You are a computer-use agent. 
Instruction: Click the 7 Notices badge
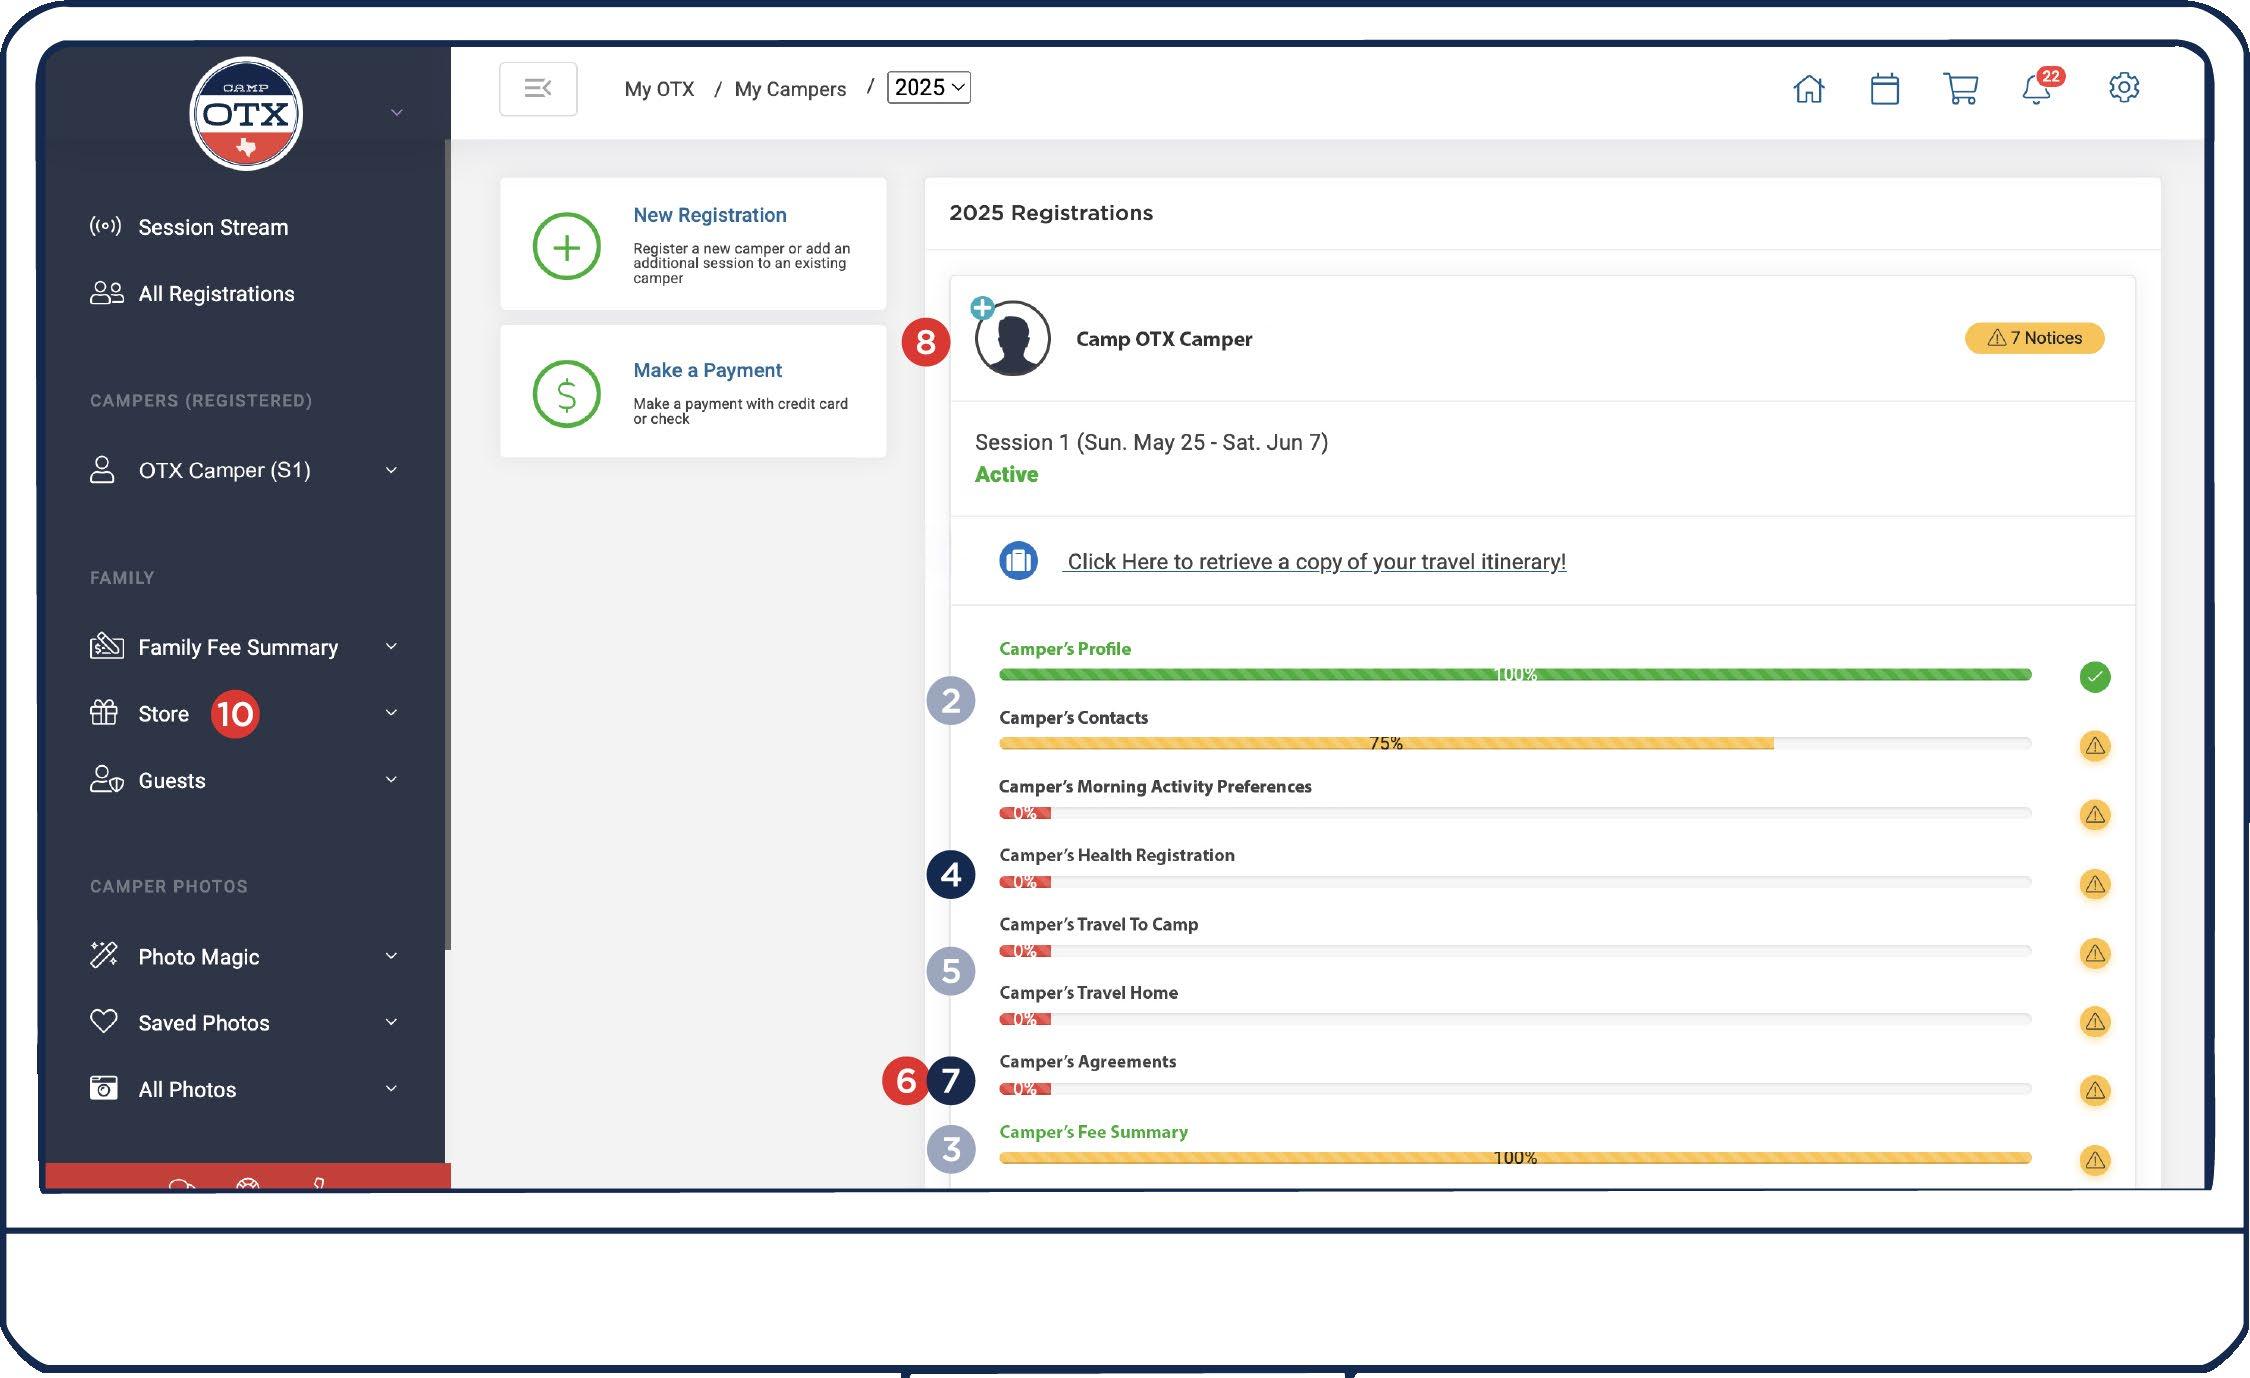click(x=2034, y=338)
